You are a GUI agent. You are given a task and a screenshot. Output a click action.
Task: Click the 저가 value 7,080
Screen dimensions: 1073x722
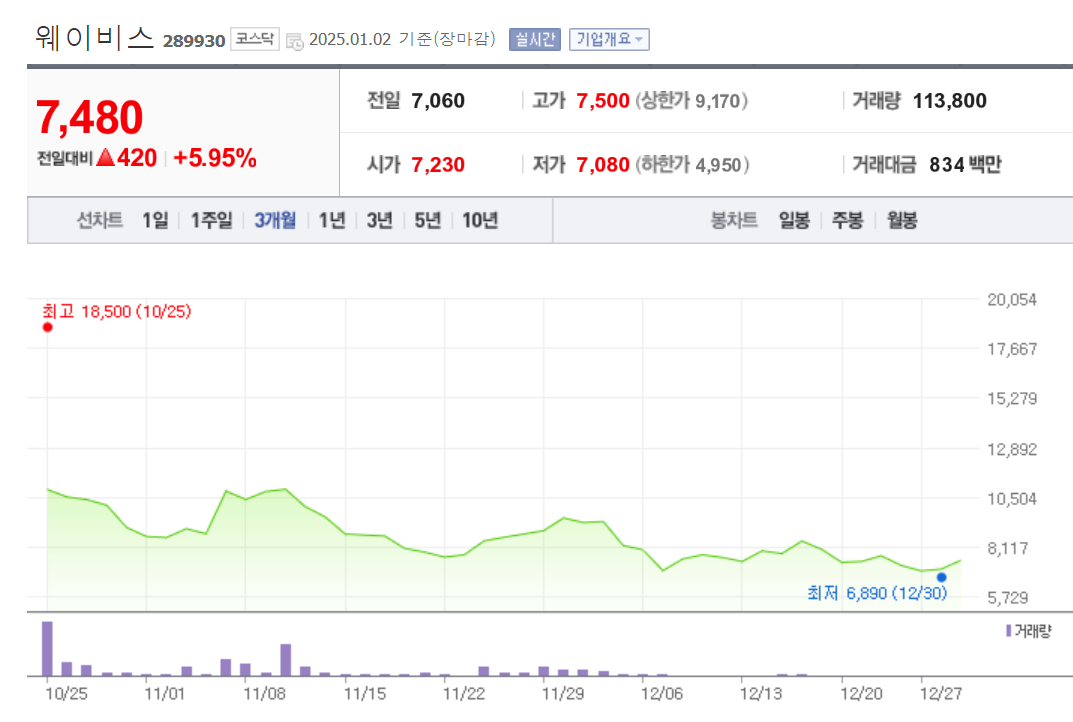(x=602, y=165)
